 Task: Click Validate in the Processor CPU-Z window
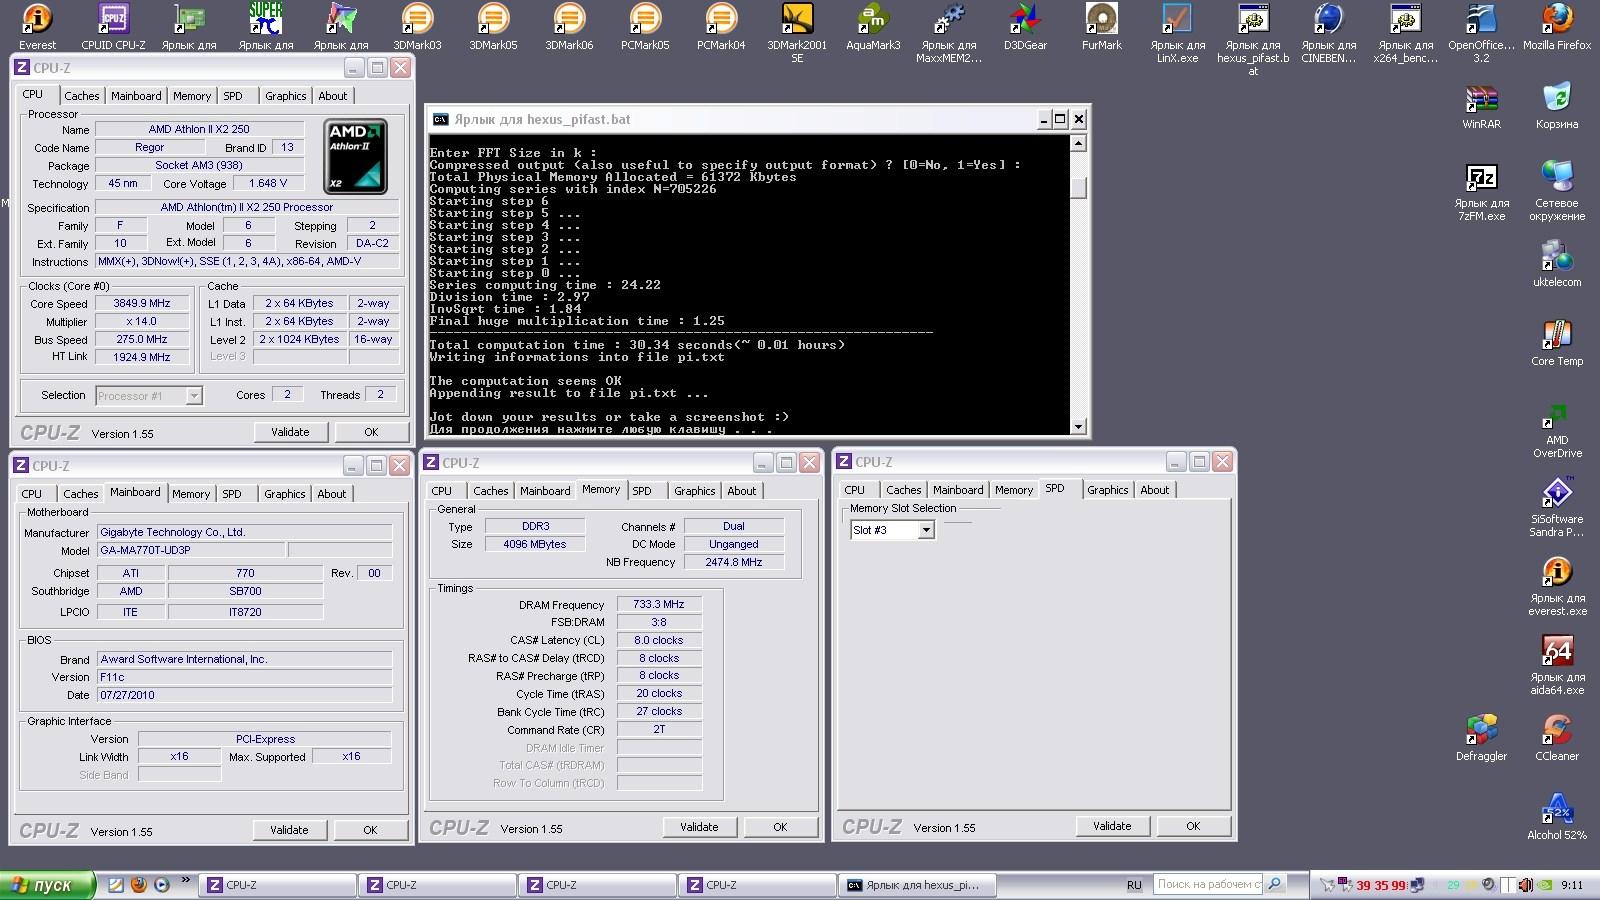click(290, 432)
